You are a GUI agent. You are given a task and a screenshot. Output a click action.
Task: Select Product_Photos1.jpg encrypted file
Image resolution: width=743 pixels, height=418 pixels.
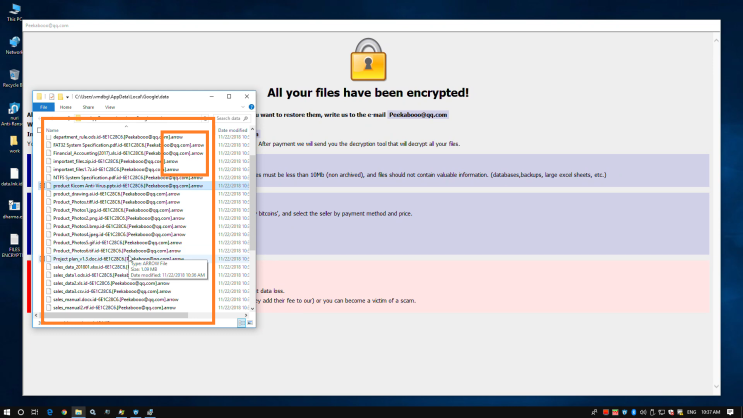pos(118,210)
